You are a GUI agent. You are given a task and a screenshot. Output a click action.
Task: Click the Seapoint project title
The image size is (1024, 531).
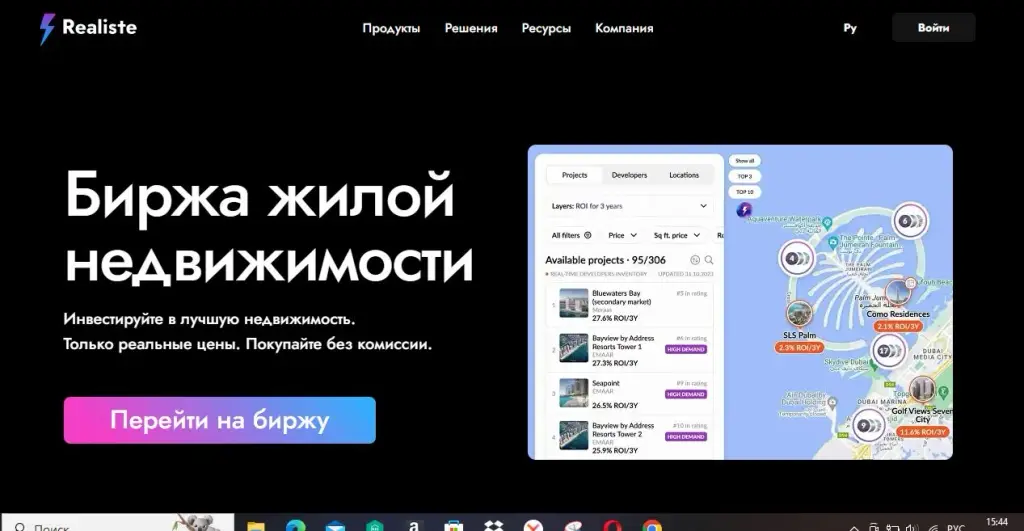tap(605, 383)
